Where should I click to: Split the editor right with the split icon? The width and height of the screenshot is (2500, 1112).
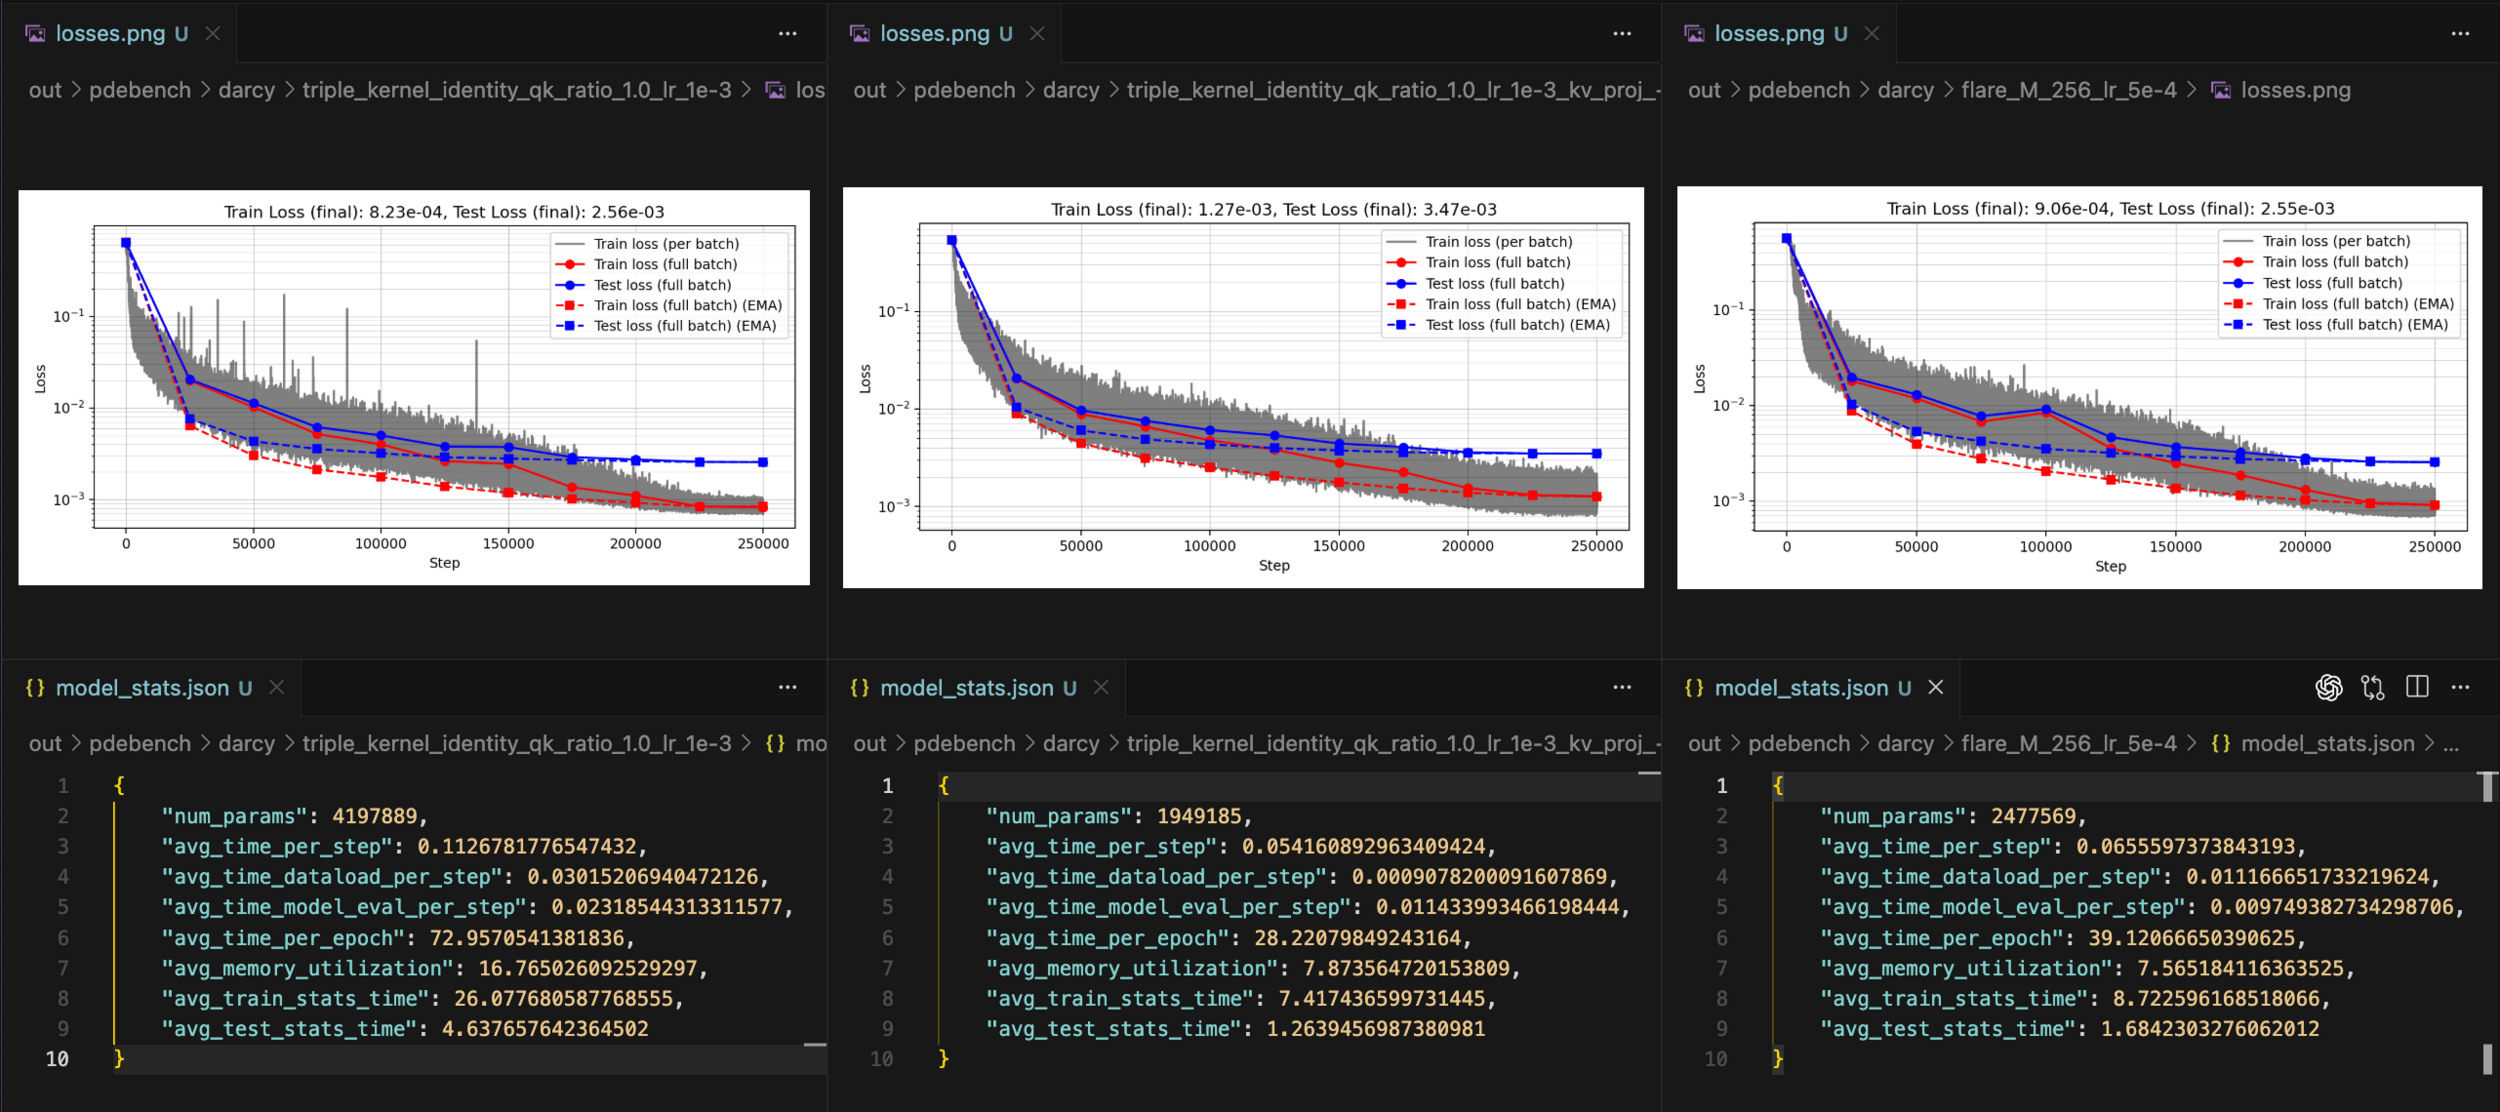(2417, 687)
